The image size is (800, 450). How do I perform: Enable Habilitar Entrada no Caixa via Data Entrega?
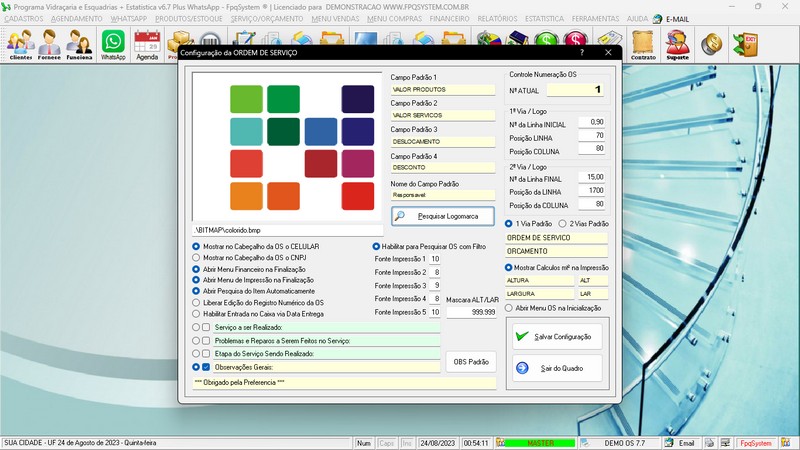click(x=196, y=314)
